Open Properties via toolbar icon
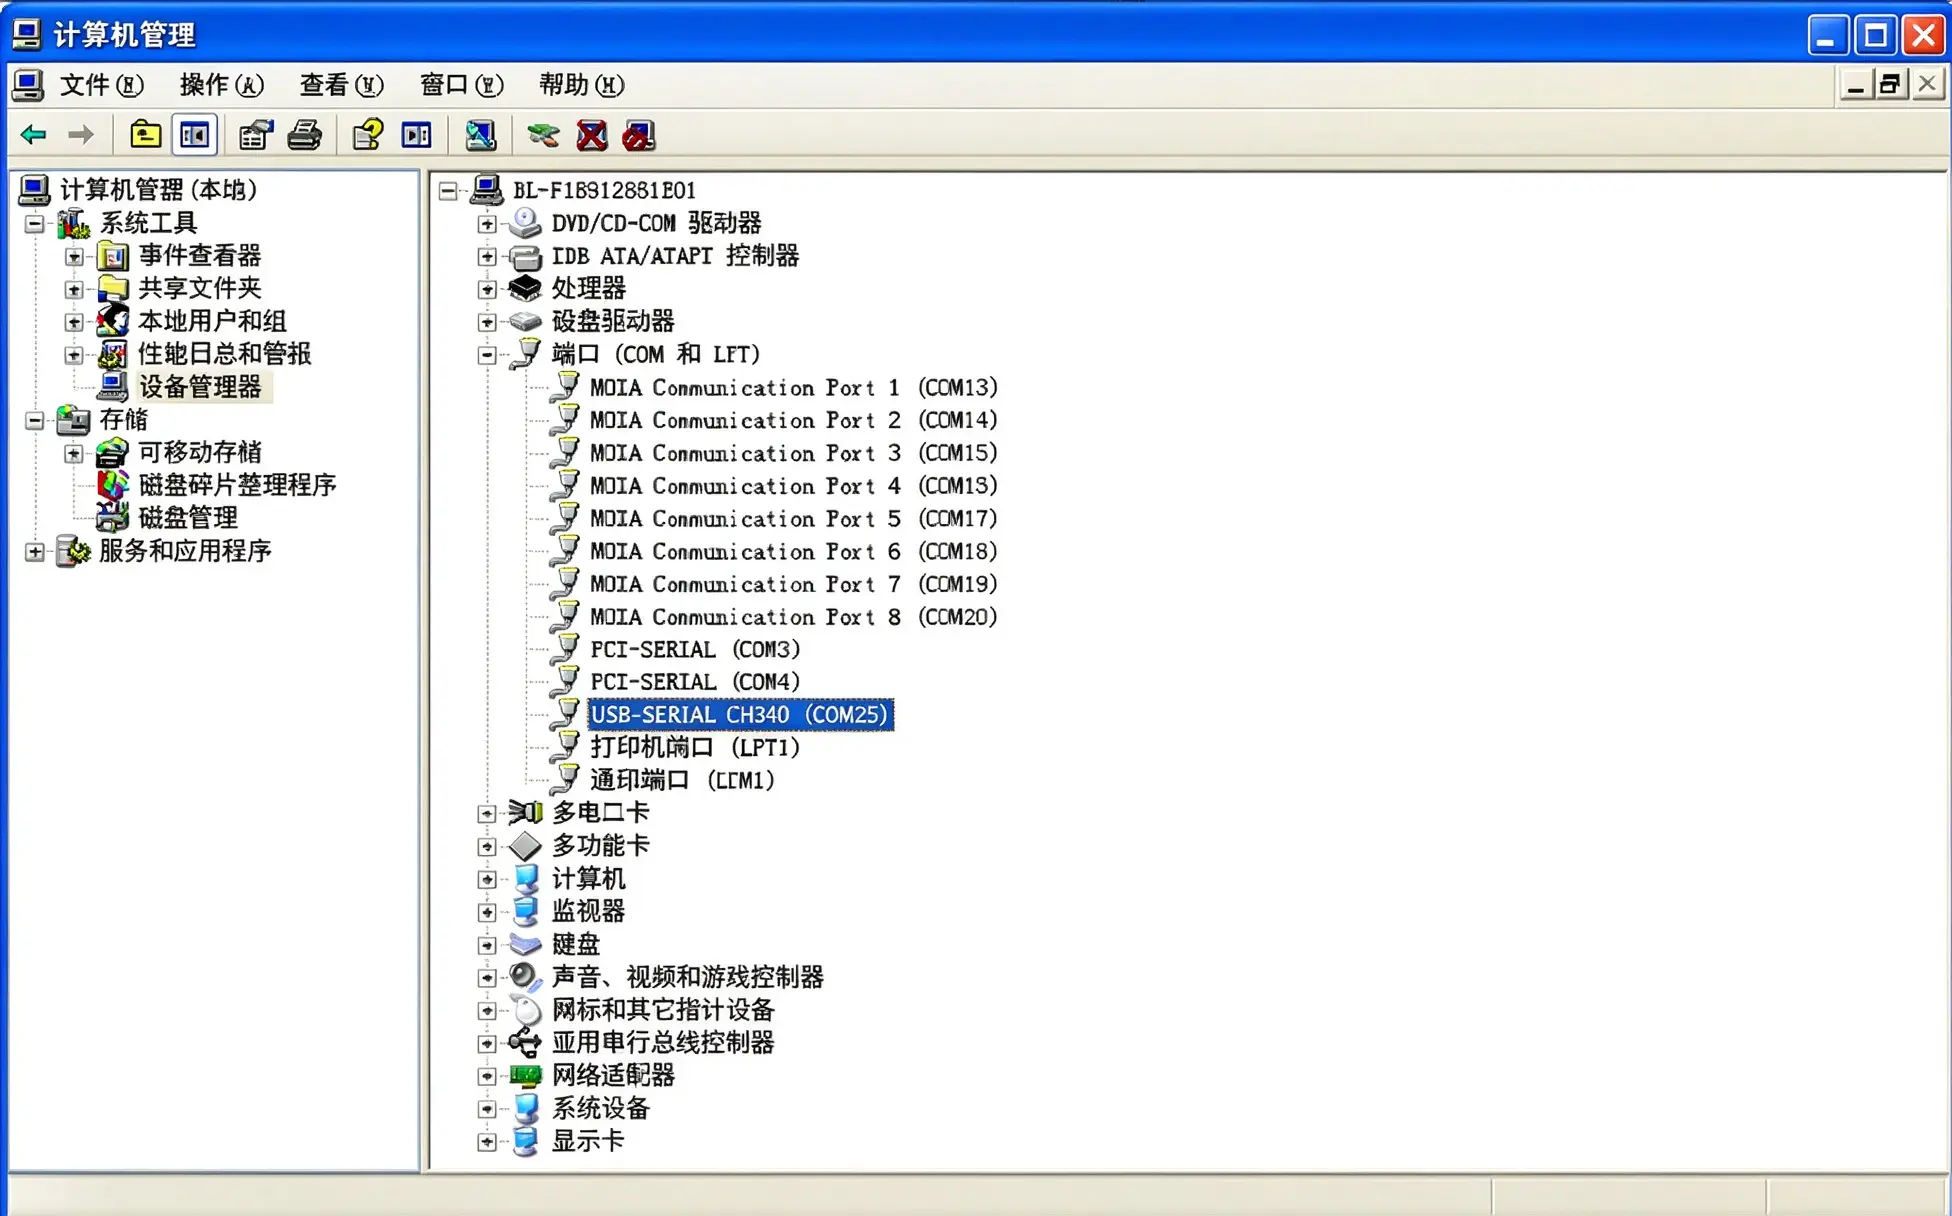This screenshot has width=1952, height=1216. [x=256, y=135]
